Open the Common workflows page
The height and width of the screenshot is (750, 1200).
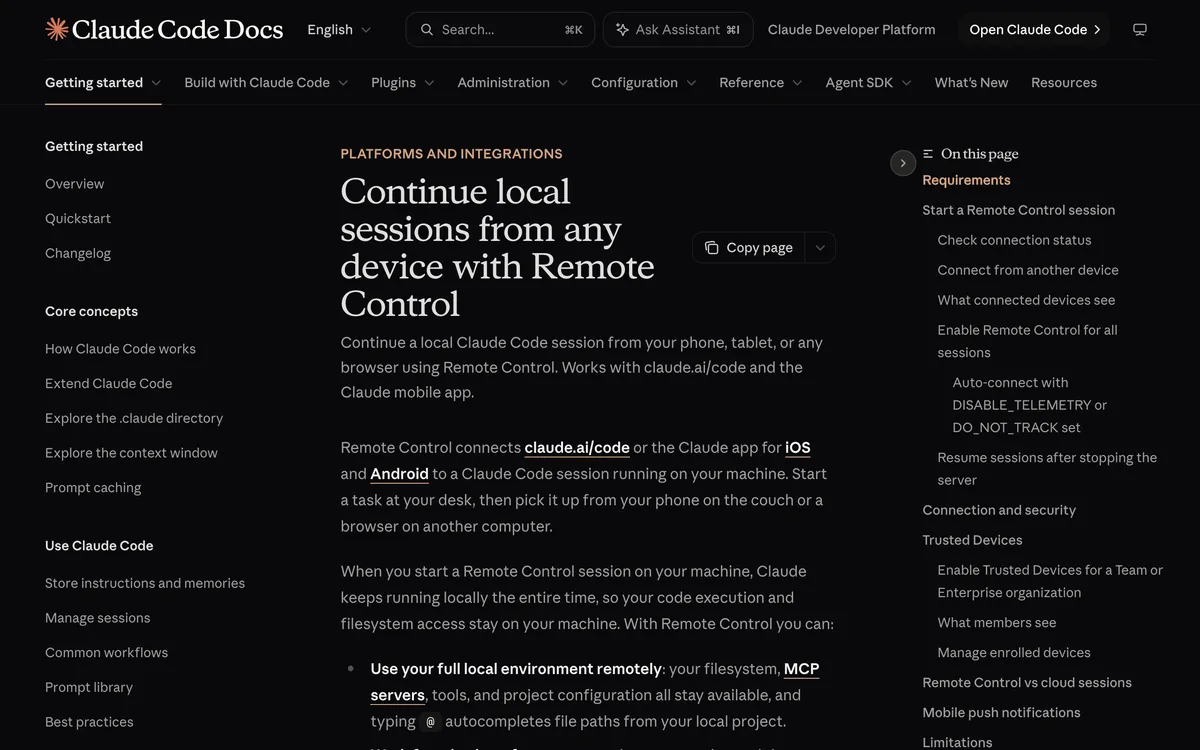point(106,653)
